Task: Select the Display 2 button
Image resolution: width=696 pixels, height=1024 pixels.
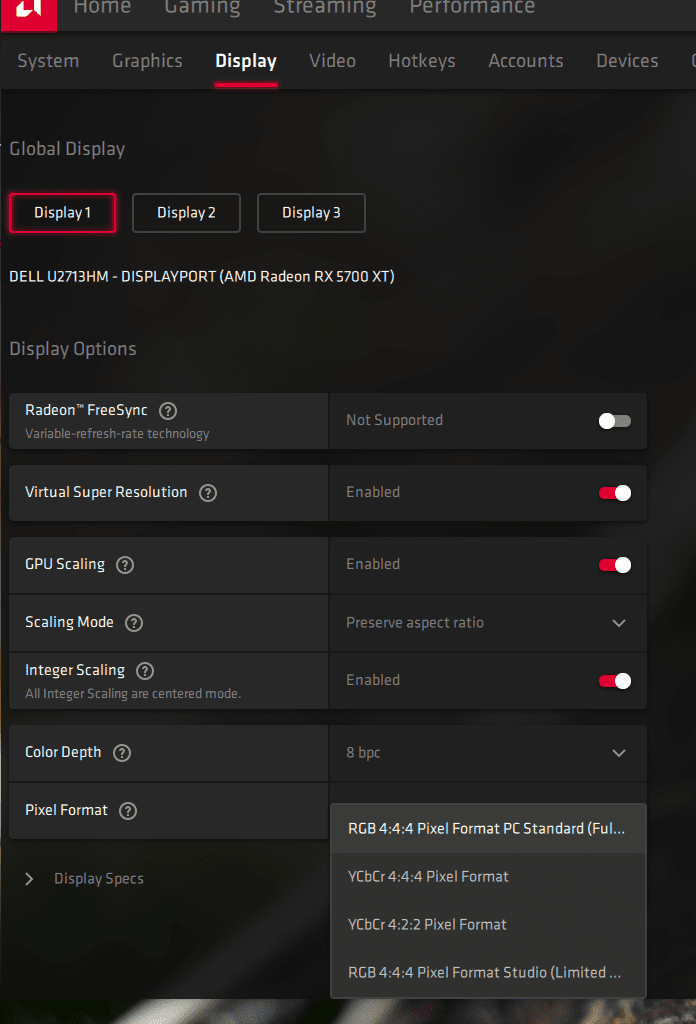Action: pos(186,213)
